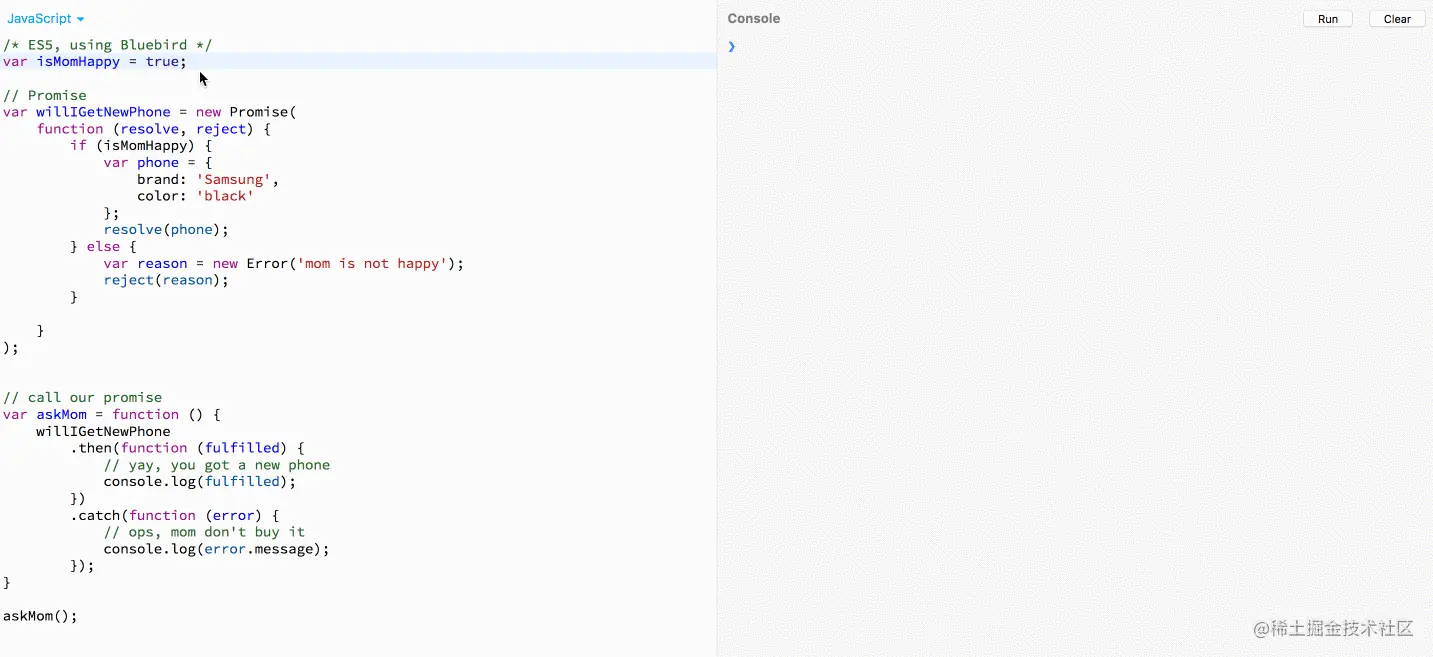The image size is (1433, 657).
Task: Click the 'console.log(error.message);' line
Action: (x=216, y=549)
